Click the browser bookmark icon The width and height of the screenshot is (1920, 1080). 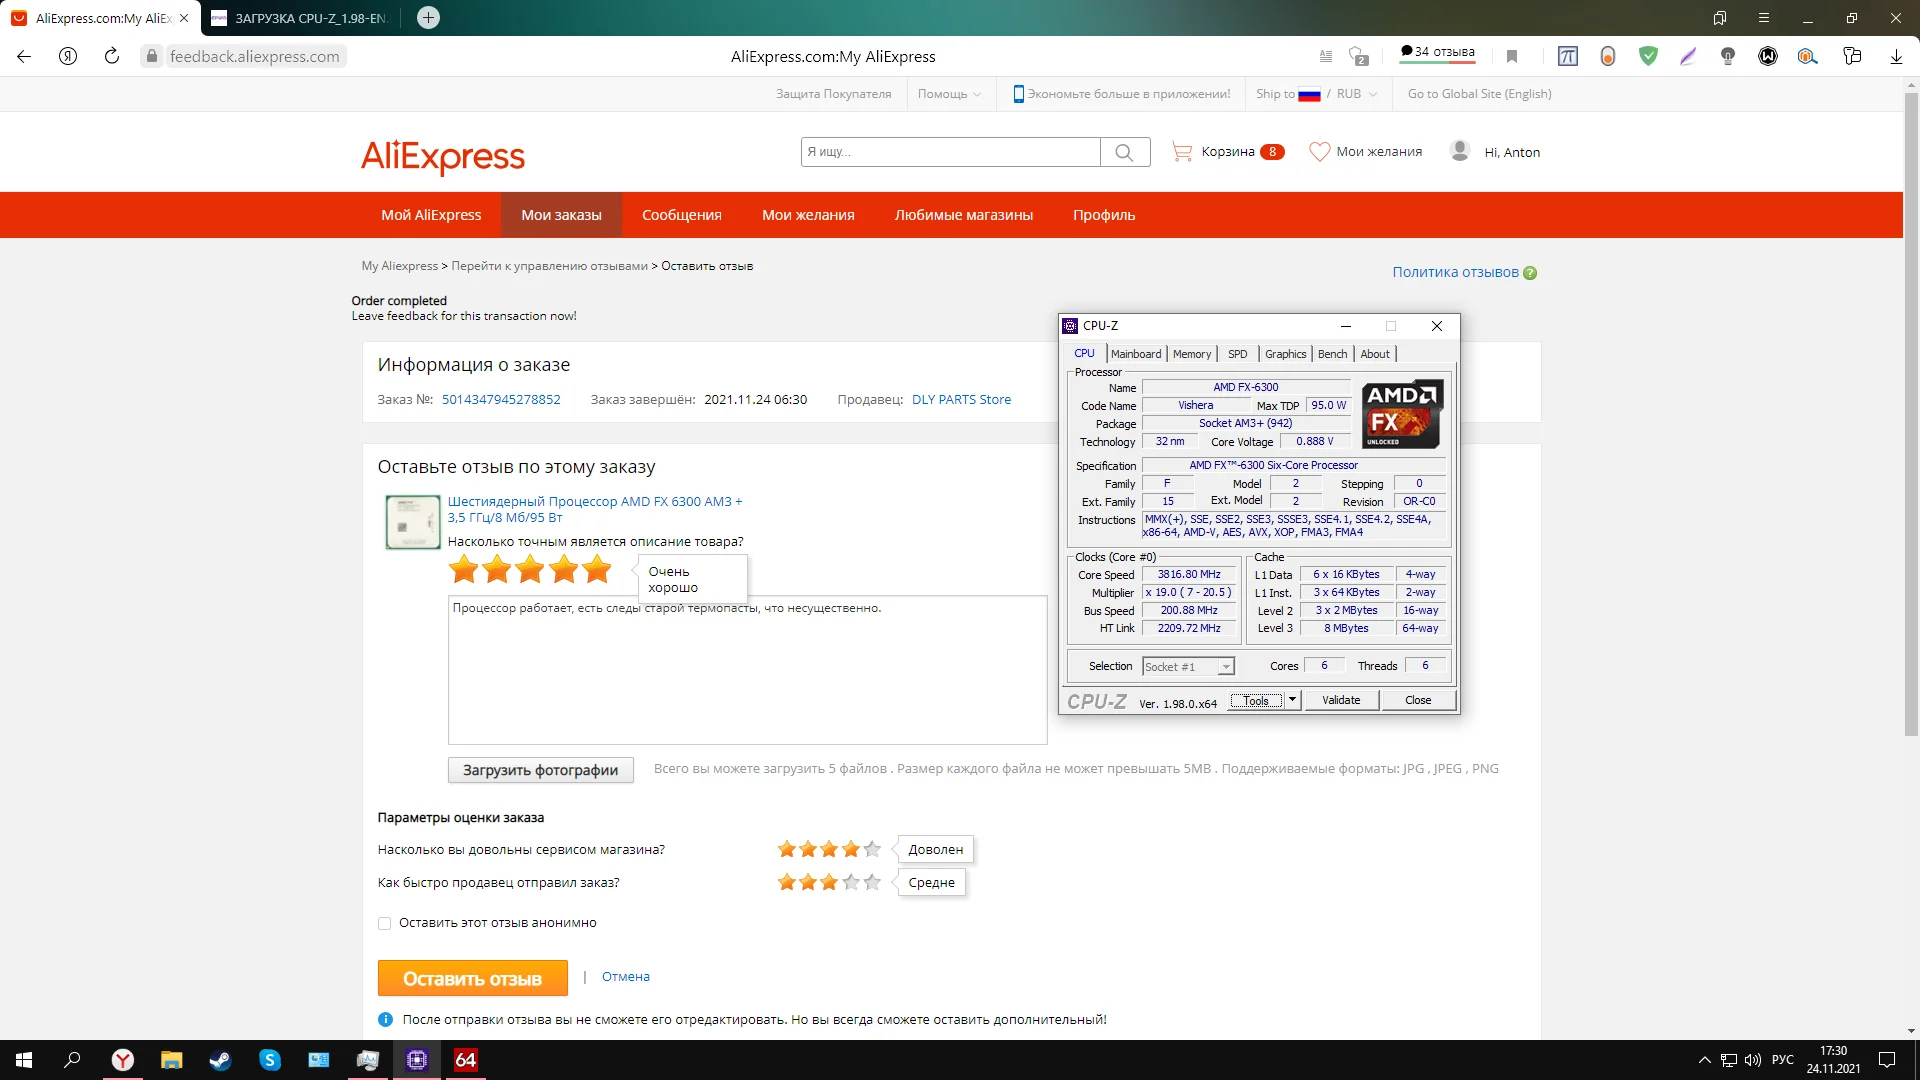pyautogui.click(x=1512, y=56)
